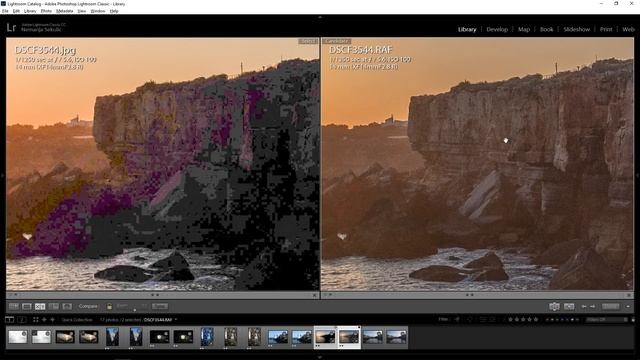Open the File menu

[5, 11]
